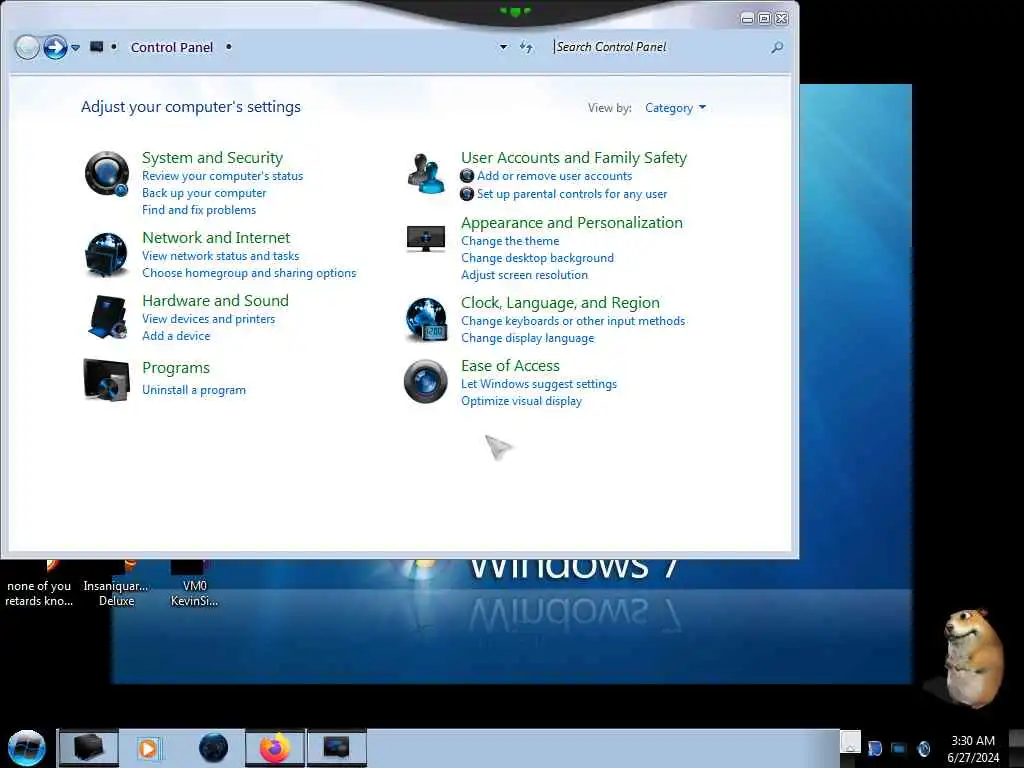Switch to the Control Panel taskbar button
Viewport: 1024px width, 768px height.
click(336, 748)
